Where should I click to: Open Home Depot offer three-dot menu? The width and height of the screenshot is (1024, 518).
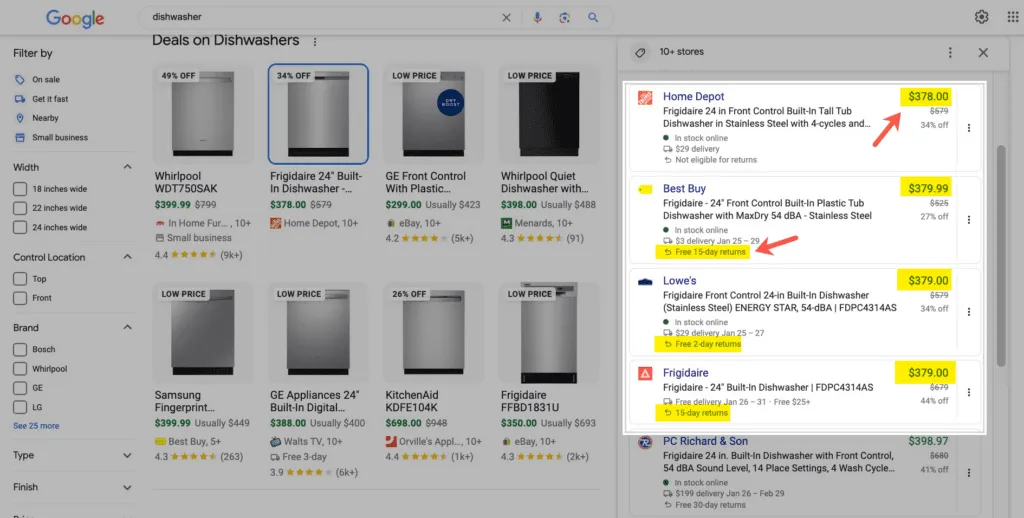(x=969, y=128)
